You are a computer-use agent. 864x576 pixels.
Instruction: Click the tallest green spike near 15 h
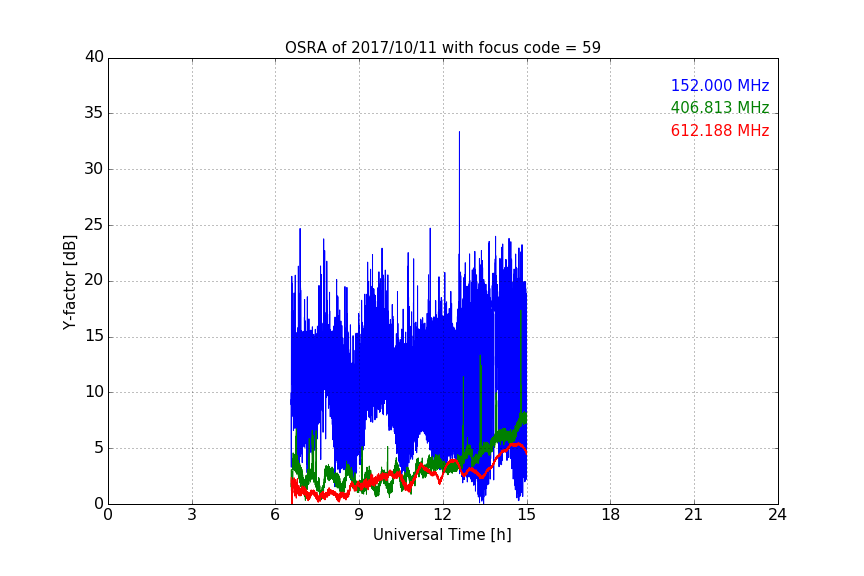[x=521, y=312]
